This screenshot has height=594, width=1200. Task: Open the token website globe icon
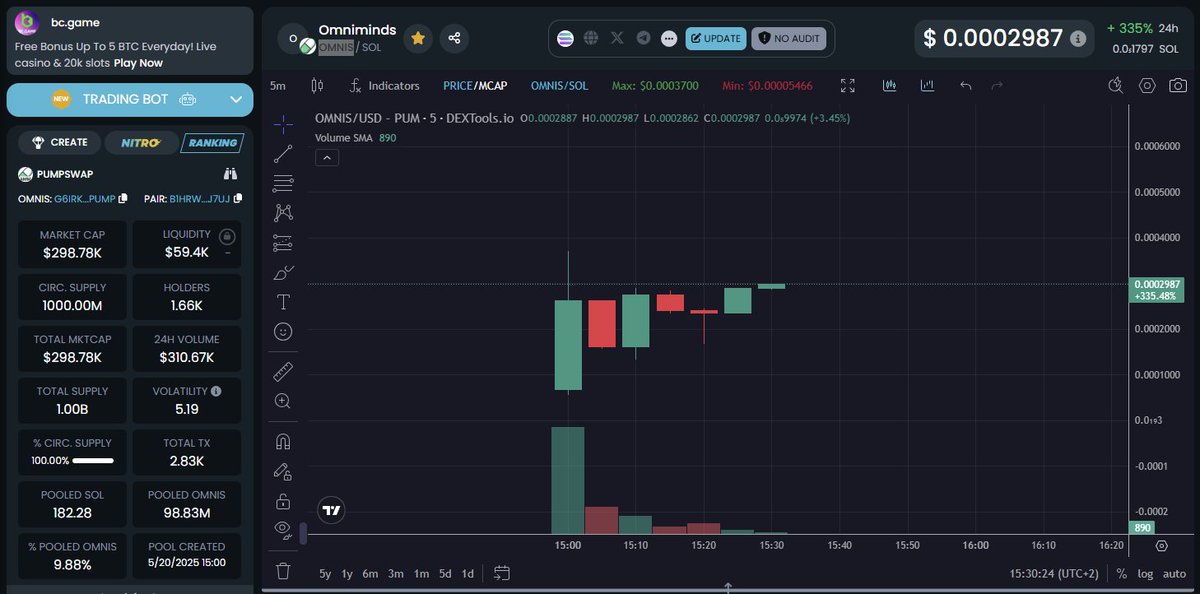click(x=591, y=38)
